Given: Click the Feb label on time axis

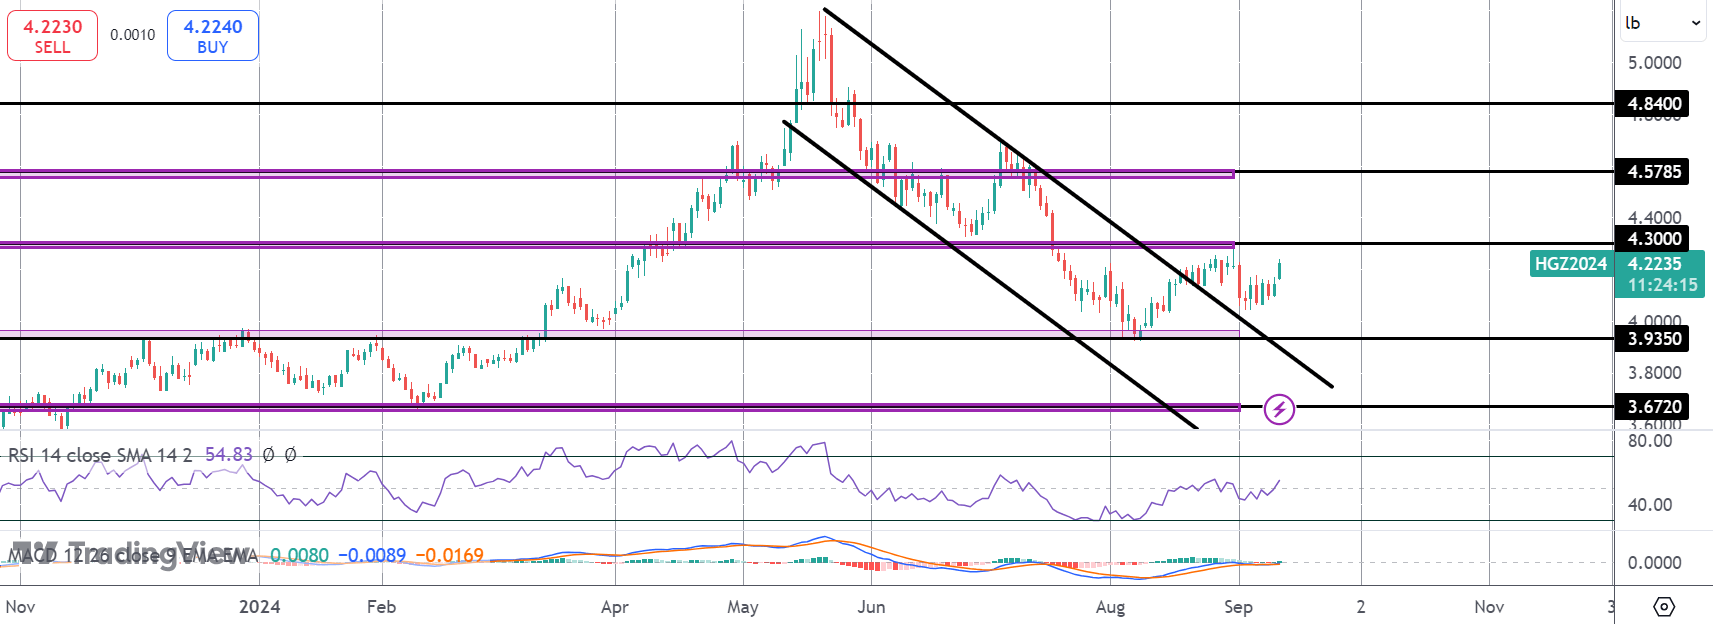Looking at the screenshot, I should coord(381,607).
